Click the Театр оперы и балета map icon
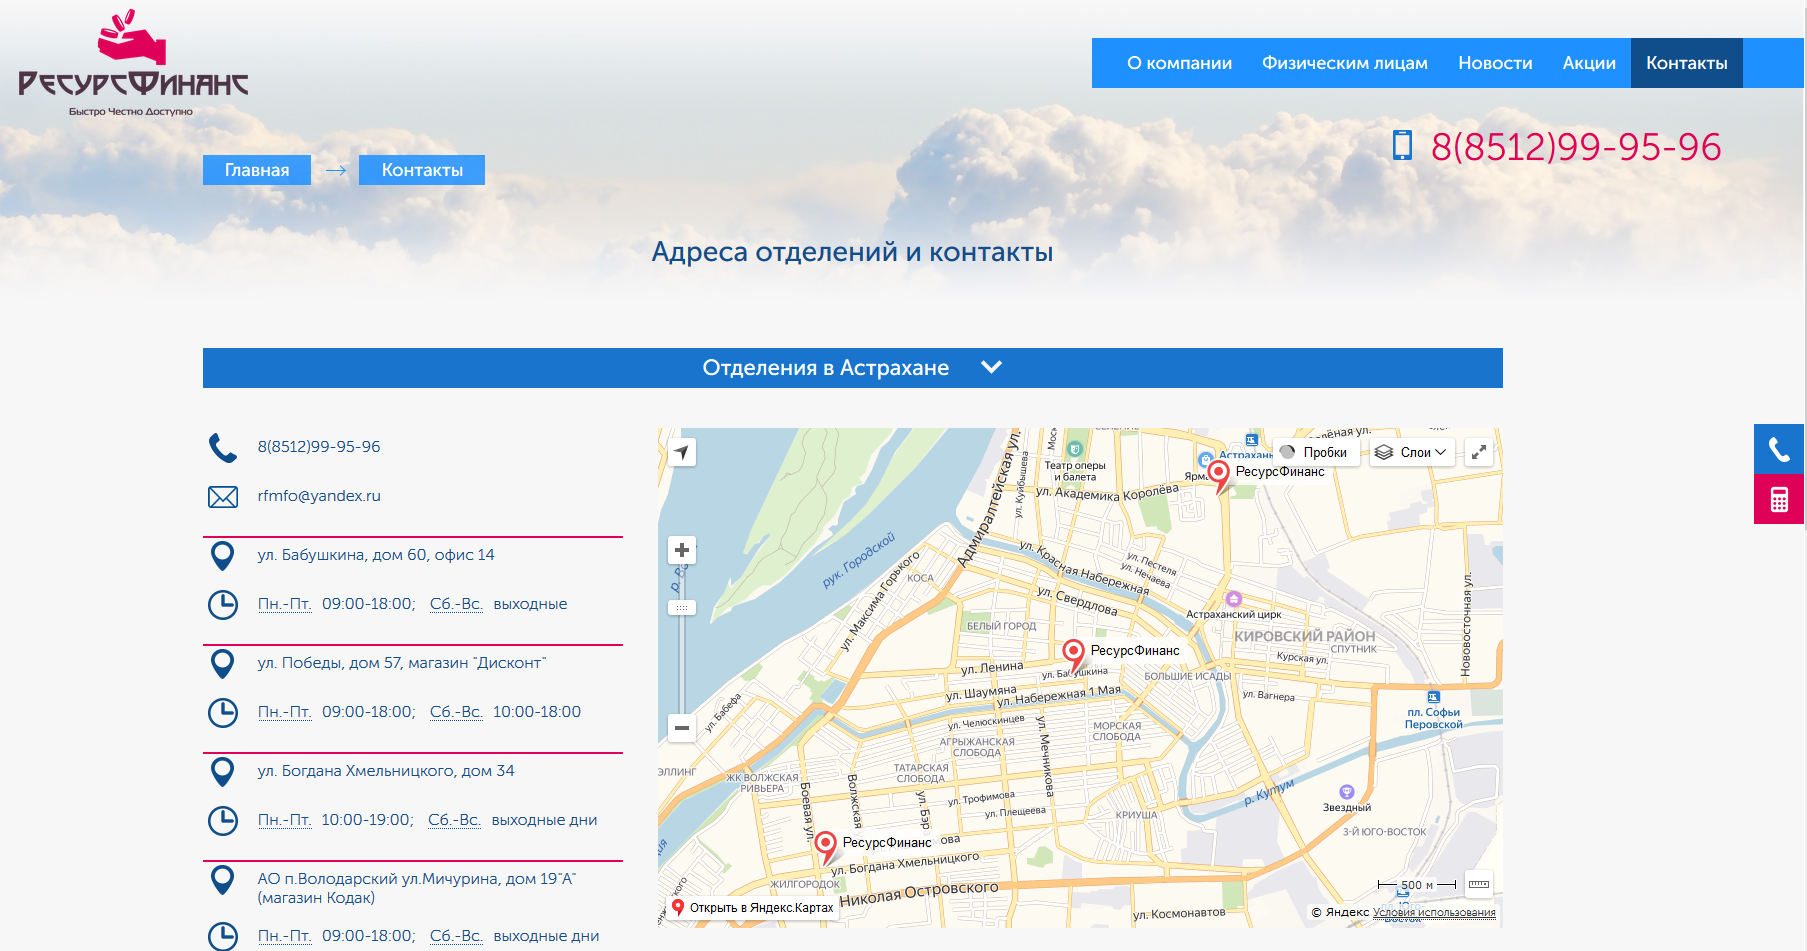 click(x=1074, y=449)
